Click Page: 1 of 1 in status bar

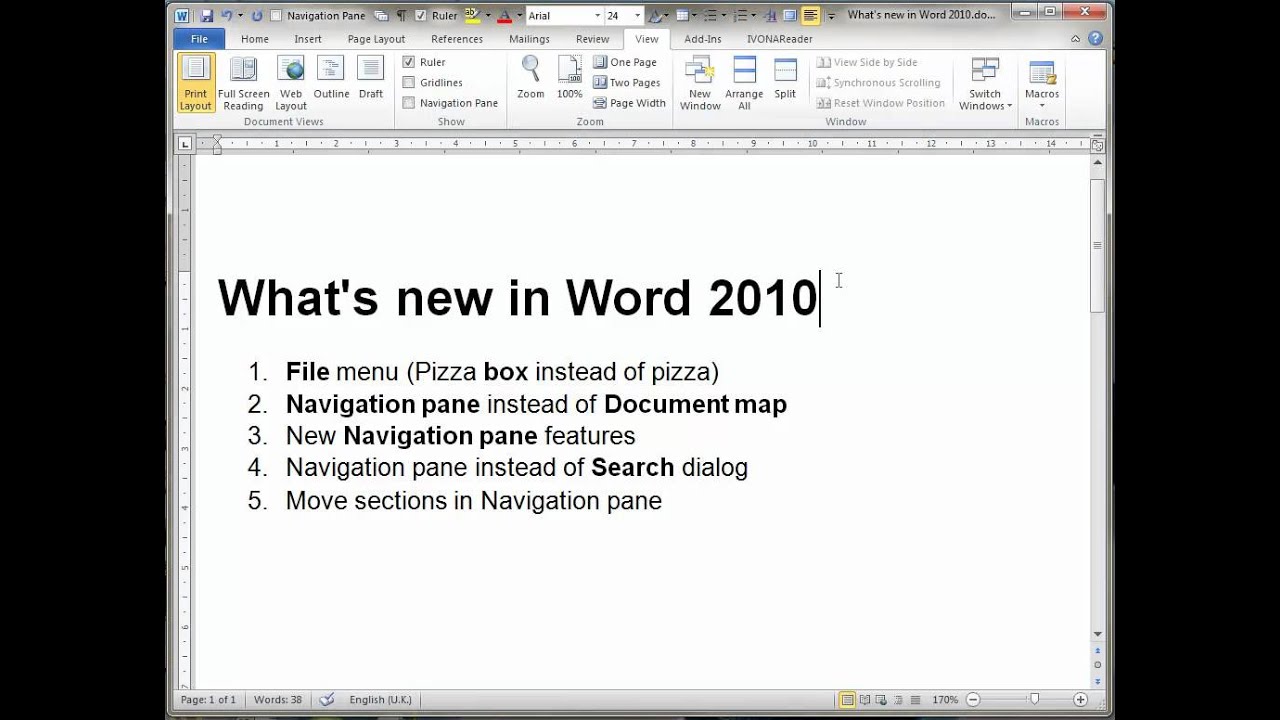coord(208,700)
